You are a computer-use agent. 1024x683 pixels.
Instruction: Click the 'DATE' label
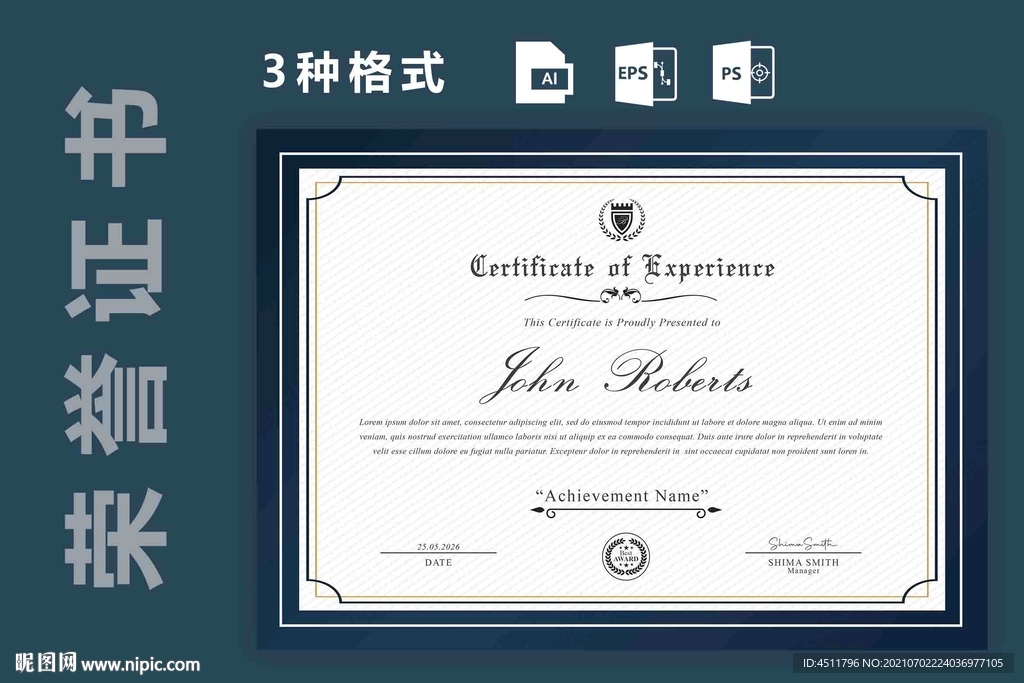[438, 562]
